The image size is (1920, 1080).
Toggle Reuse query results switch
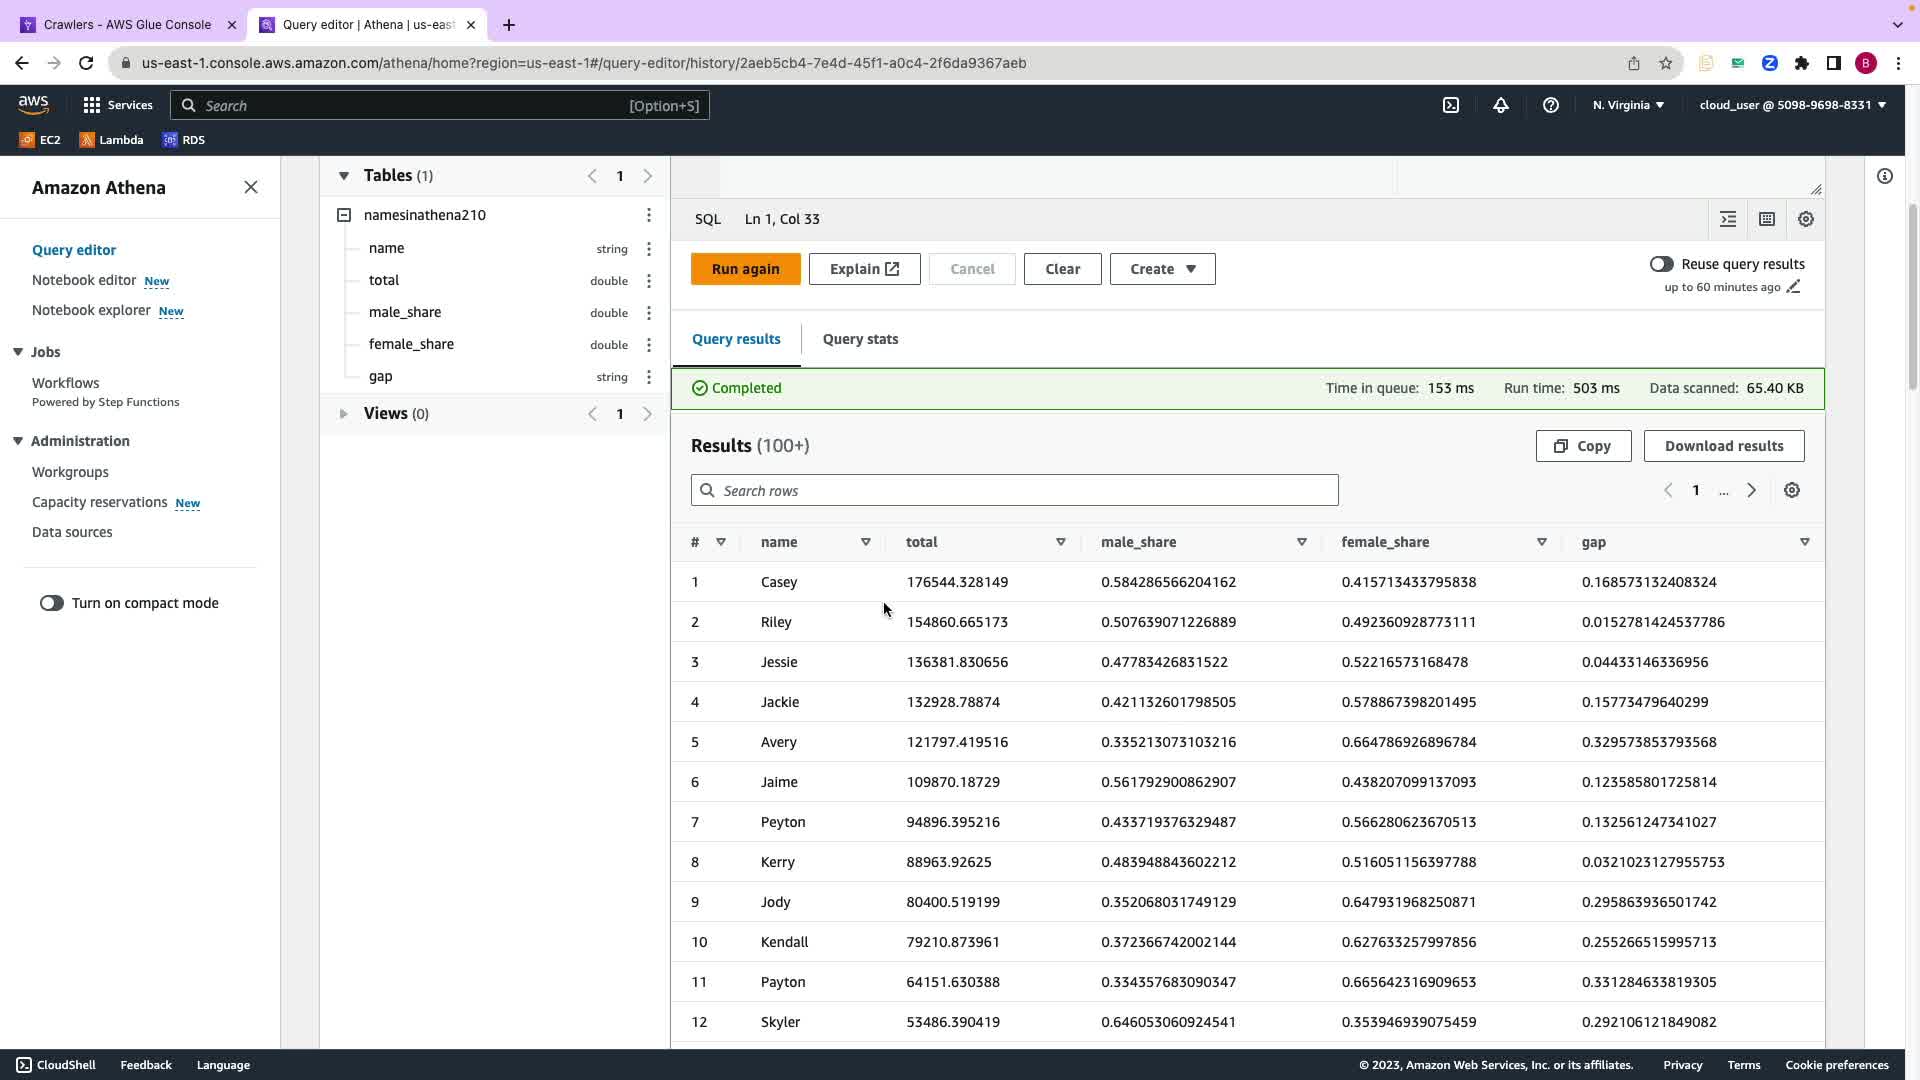pyautogui.click(x=1661, y=264)
